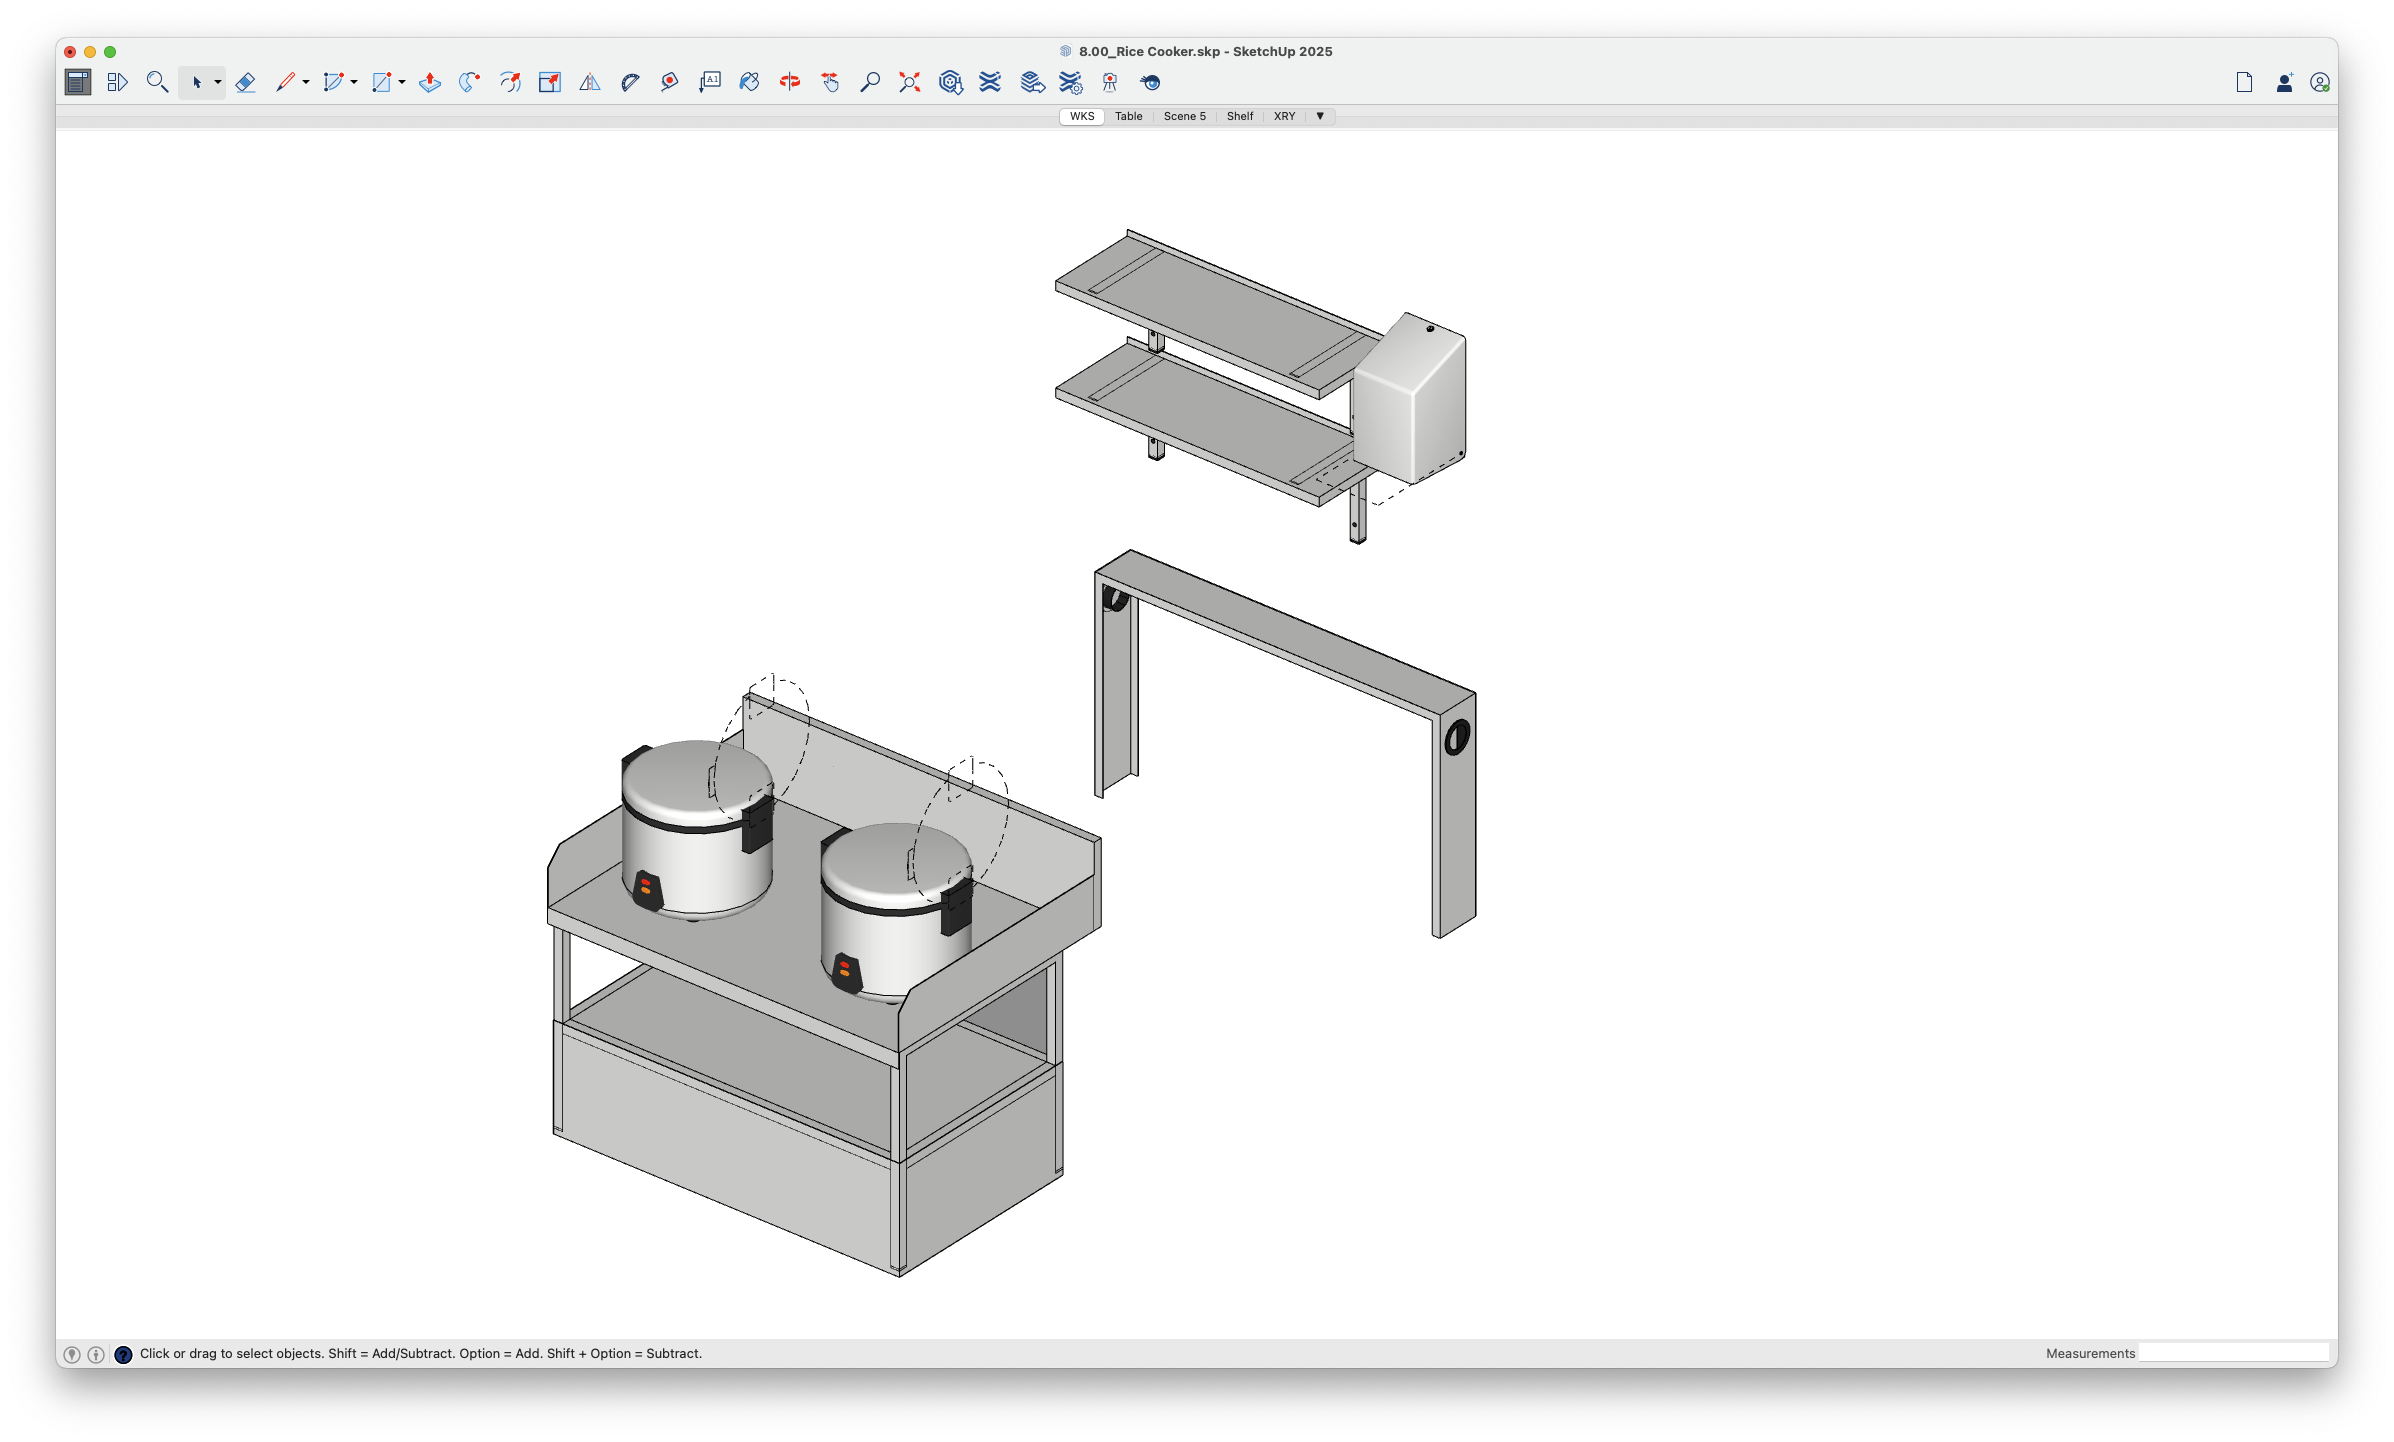Open the Select tool dropdown arrow
Viewport: 2394px width, 1442px height.
tap(217, 83)
